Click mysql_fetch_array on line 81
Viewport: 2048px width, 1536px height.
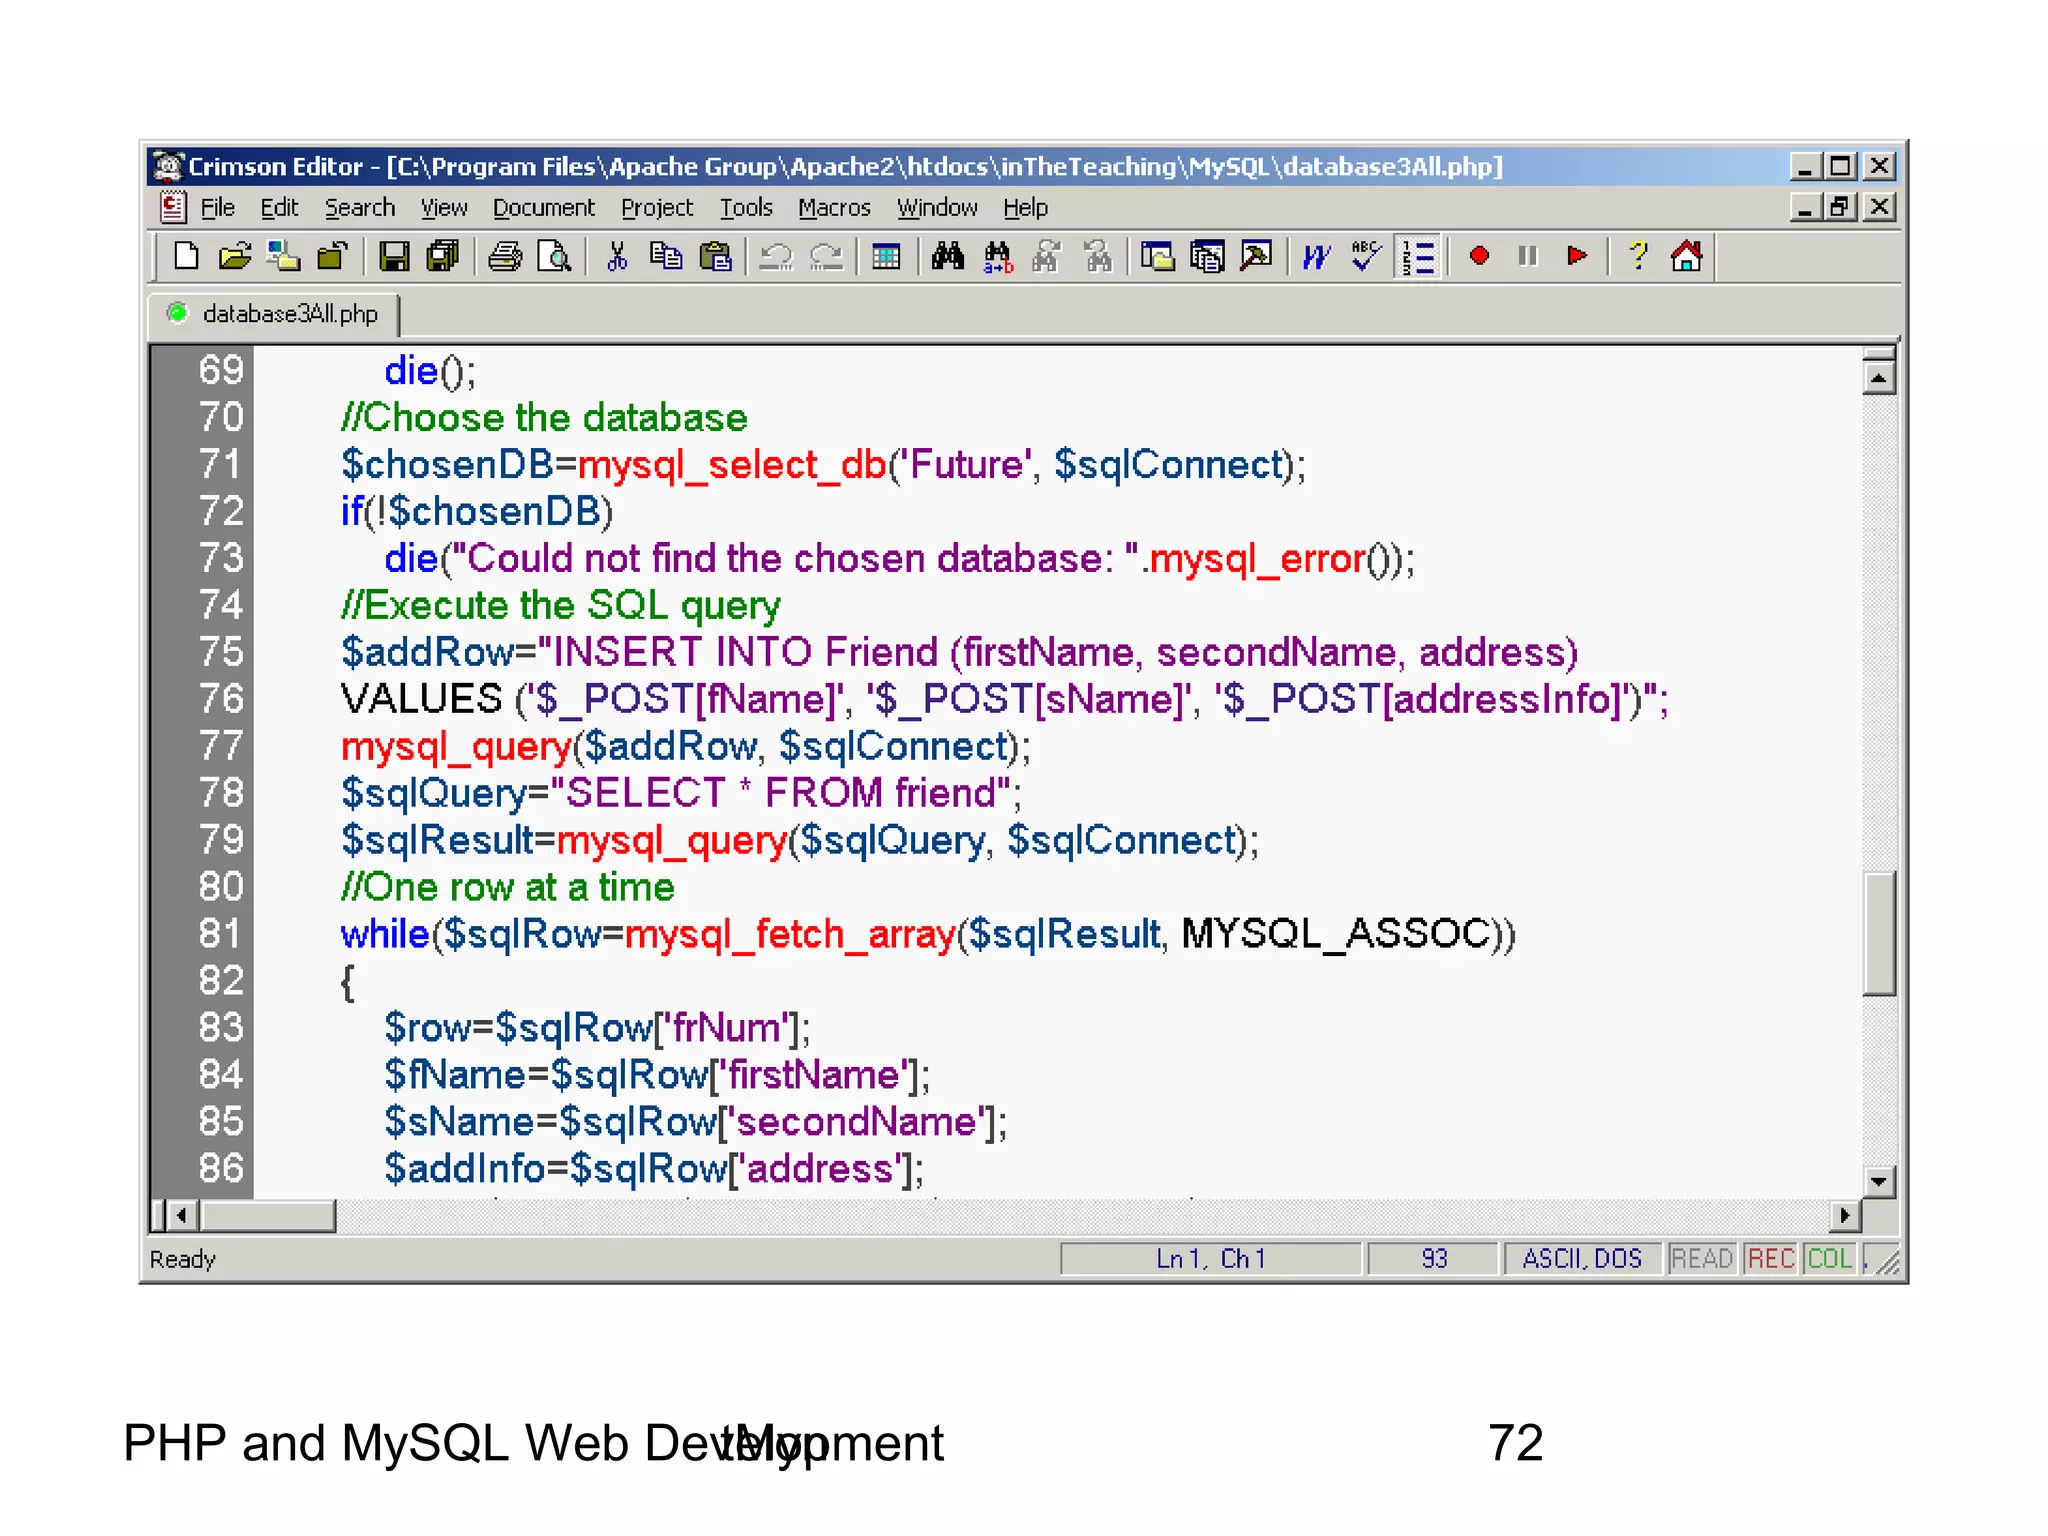tap(790, 934)
